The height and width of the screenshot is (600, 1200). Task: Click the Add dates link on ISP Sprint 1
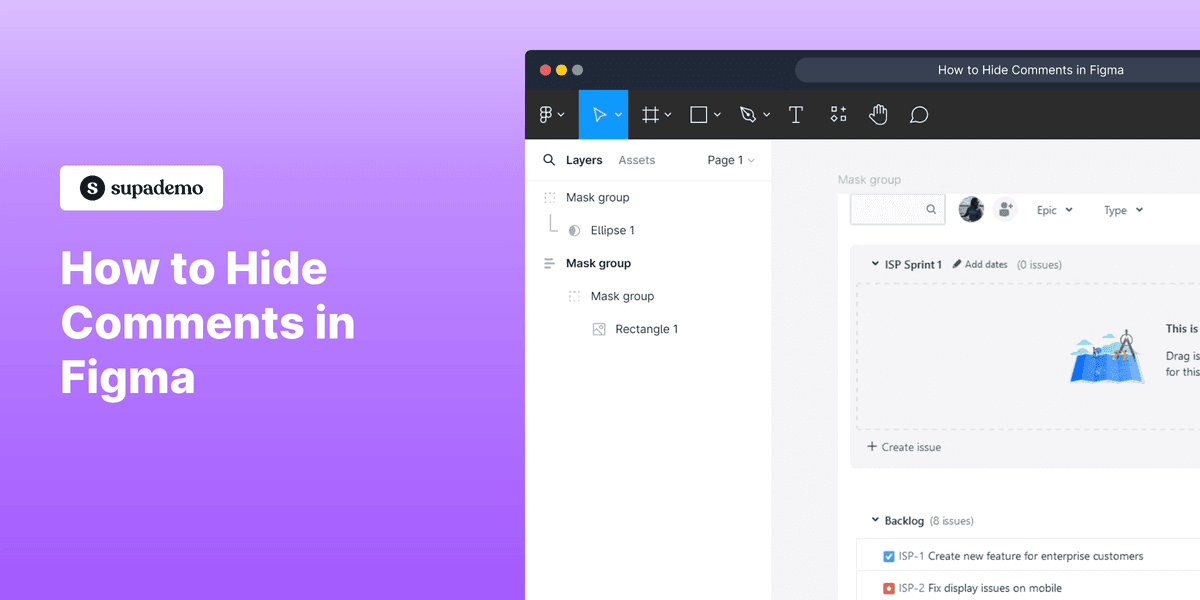pos(981,264)
